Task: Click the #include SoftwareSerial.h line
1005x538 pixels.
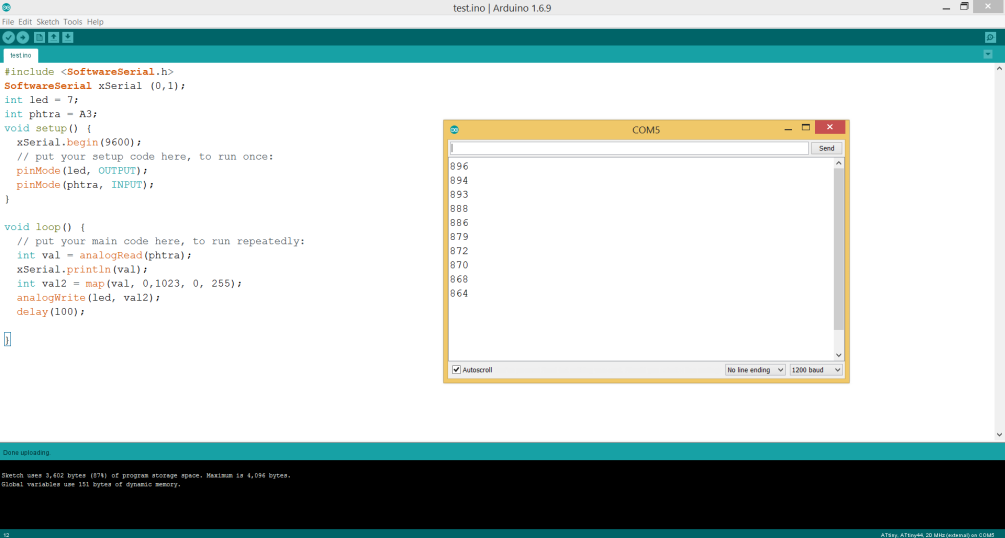Action: tap(88, 72)
